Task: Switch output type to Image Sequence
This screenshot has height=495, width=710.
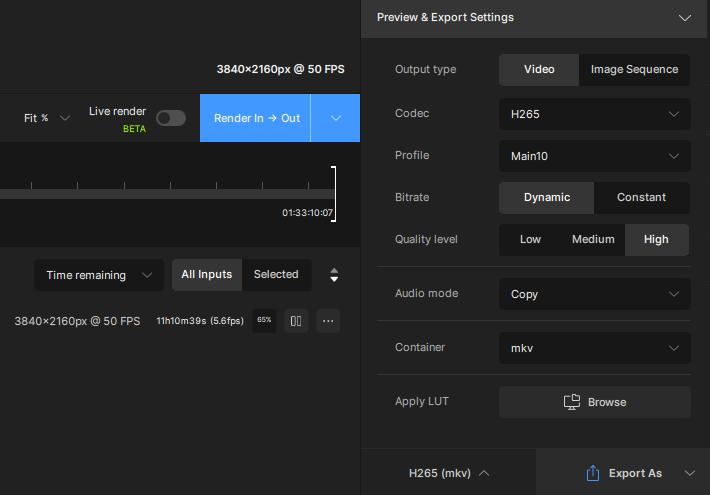Action: click(x=634, y=70)
